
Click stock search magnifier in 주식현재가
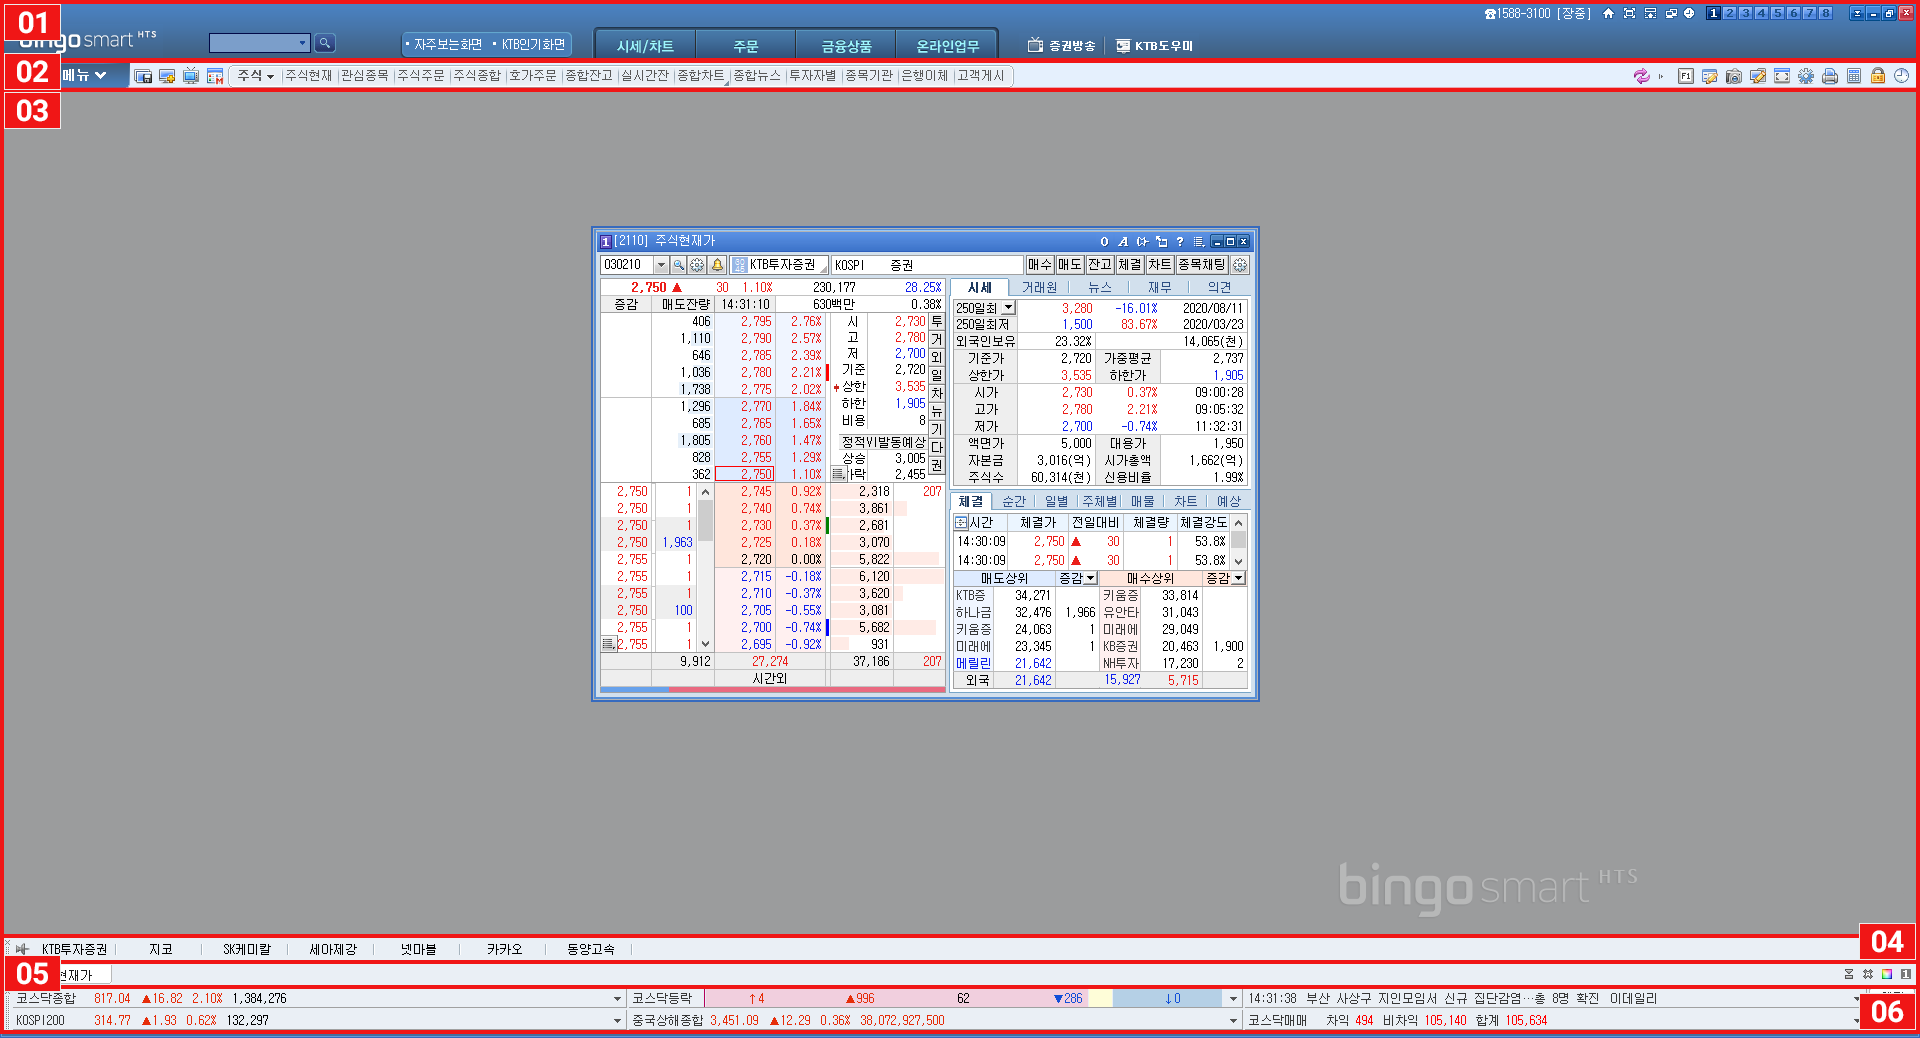(678, 265)
